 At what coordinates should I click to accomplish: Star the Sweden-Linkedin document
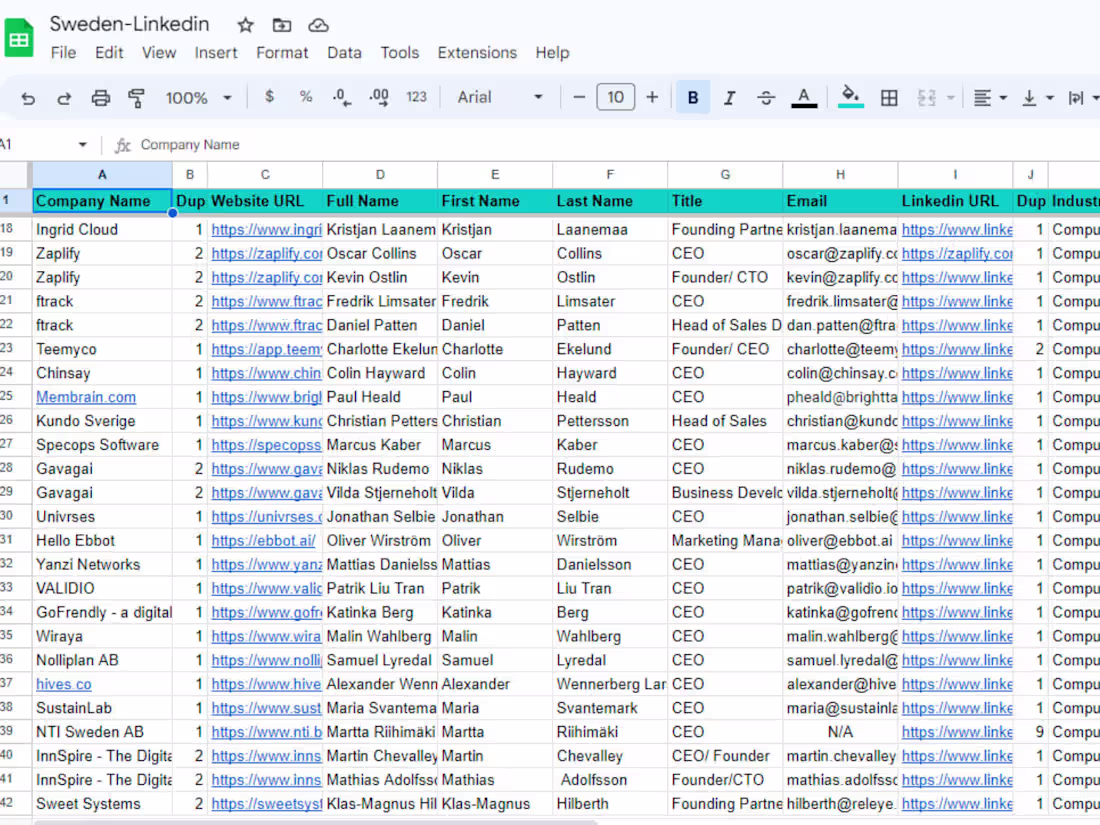click(245, 25)
